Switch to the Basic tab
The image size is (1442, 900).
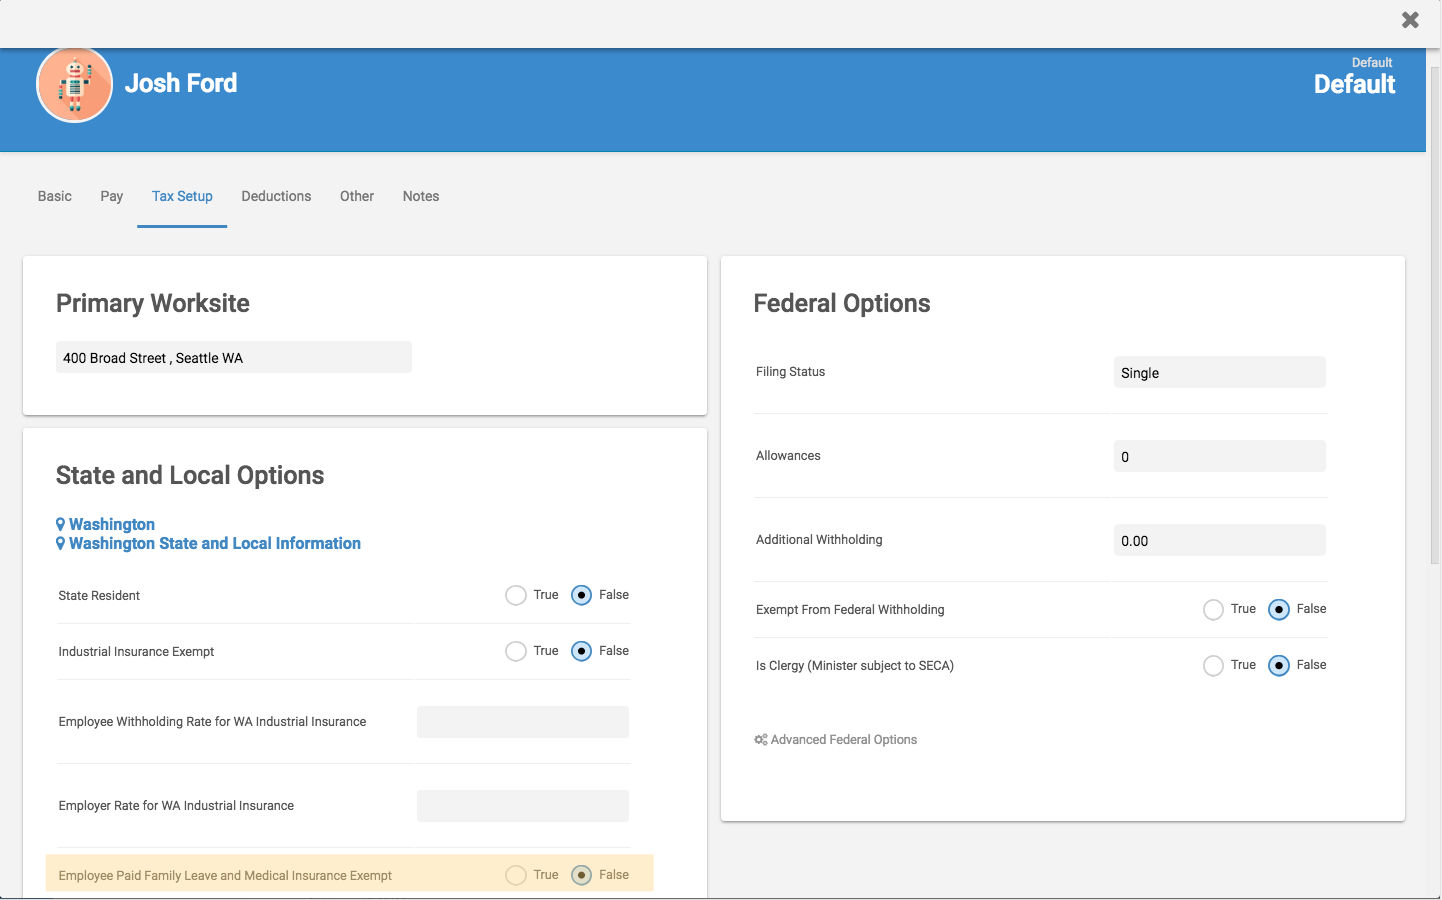(55, 196)
